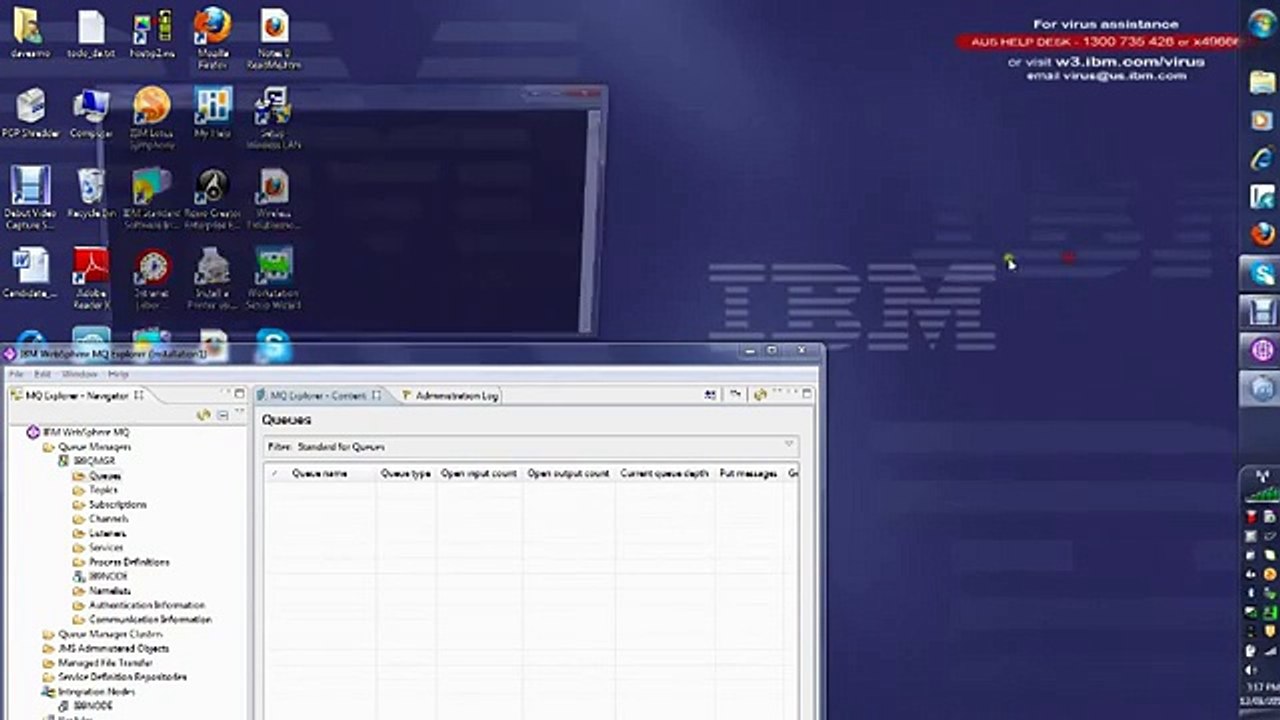Open Notes 9 ReadMe desktop file

tap(273, 38)
